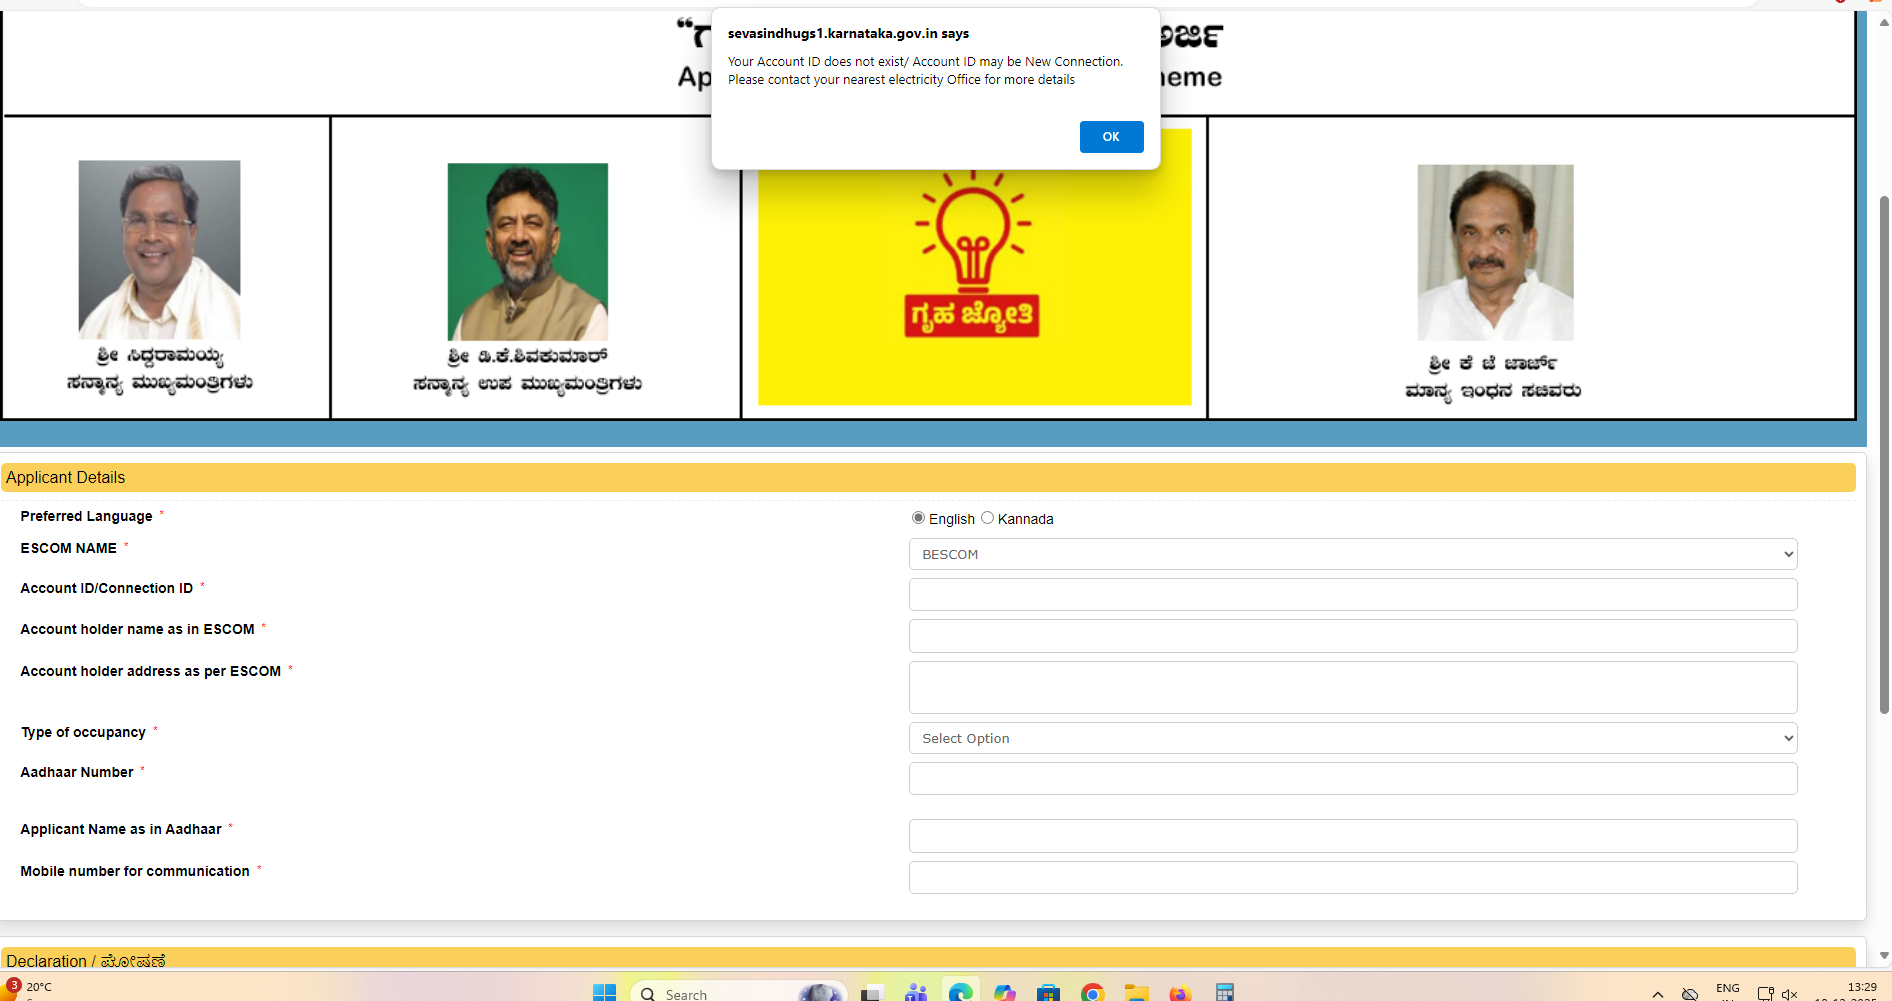Expand the Type of occupancy dropdown
The image size is (1892, 1001).
[1352, 738]
